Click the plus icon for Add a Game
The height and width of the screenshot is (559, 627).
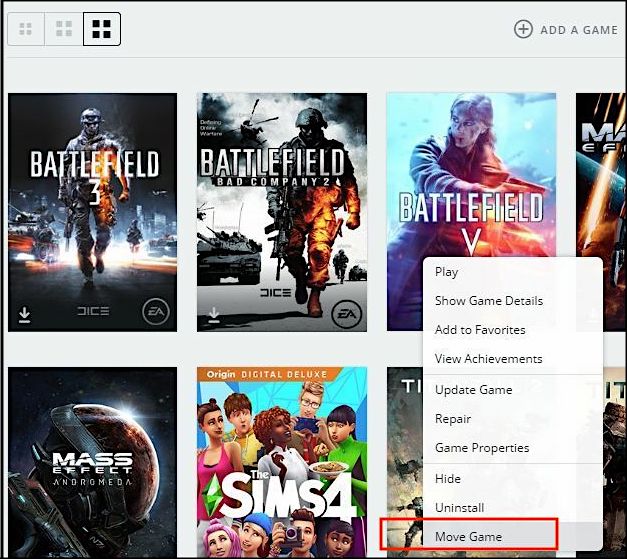coord(523,29)
